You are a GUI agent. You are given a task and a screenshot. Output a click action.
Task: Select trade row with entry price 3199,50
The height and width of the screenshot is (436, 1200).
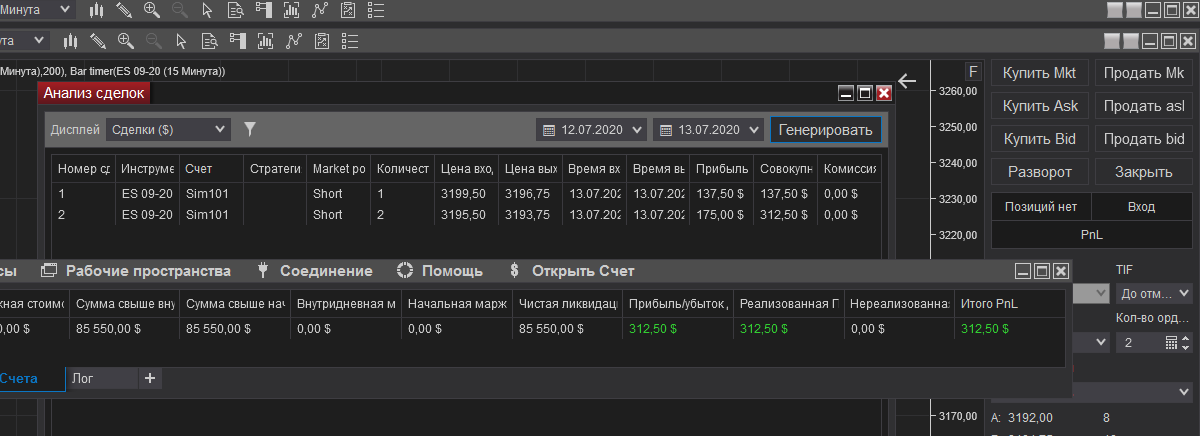[467, 194]
